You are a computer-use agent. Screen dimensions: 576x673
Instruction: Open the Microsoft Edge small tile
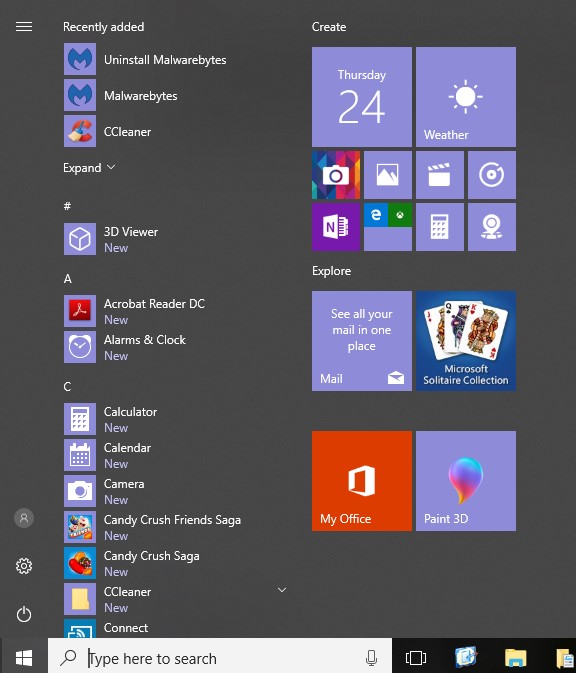click(x=376, y=215)
